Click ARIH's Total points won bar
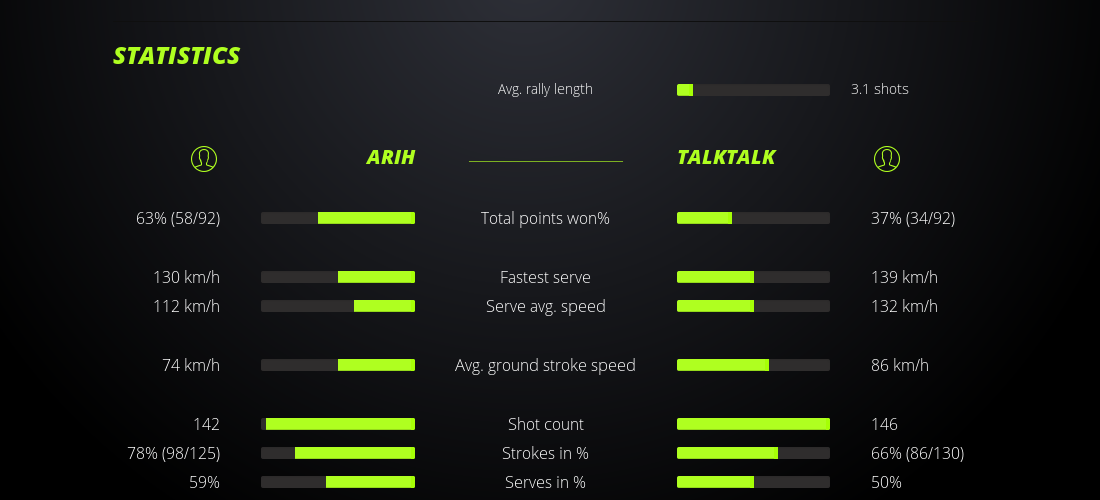 338,218
